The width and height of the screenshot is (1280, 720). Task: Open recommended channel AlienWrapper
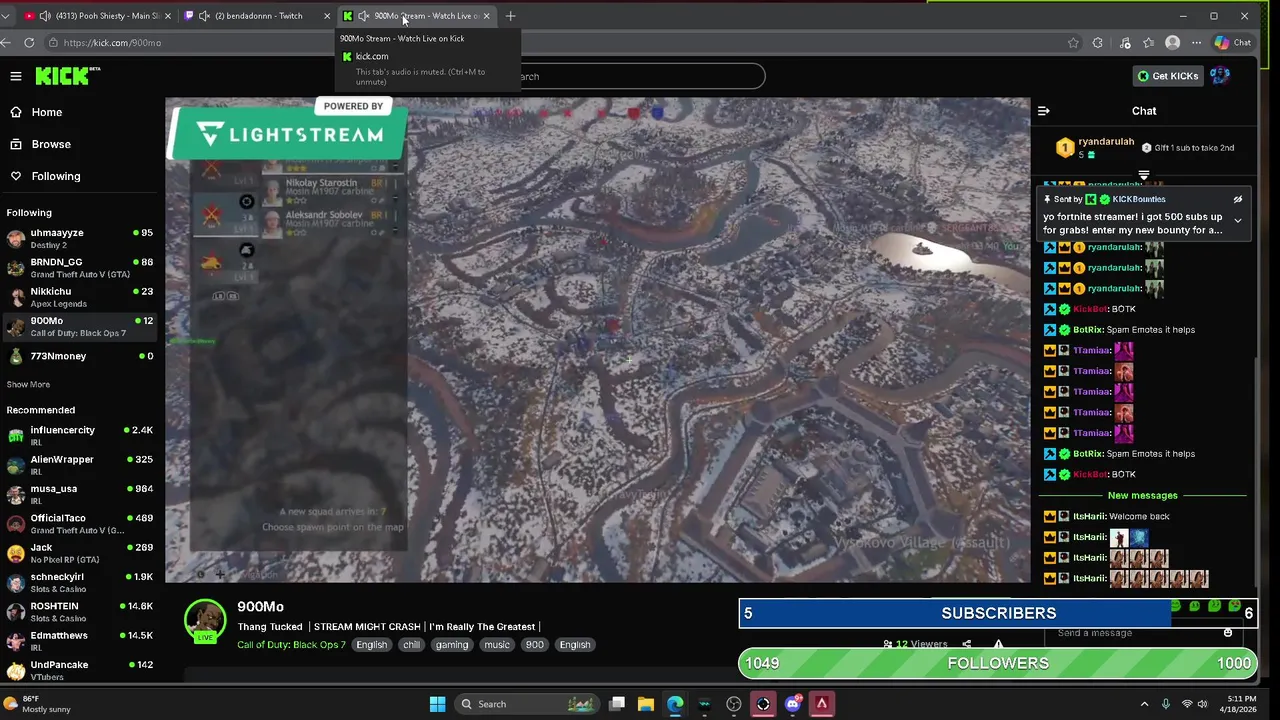pyautogui.click(x=80, y=465)
